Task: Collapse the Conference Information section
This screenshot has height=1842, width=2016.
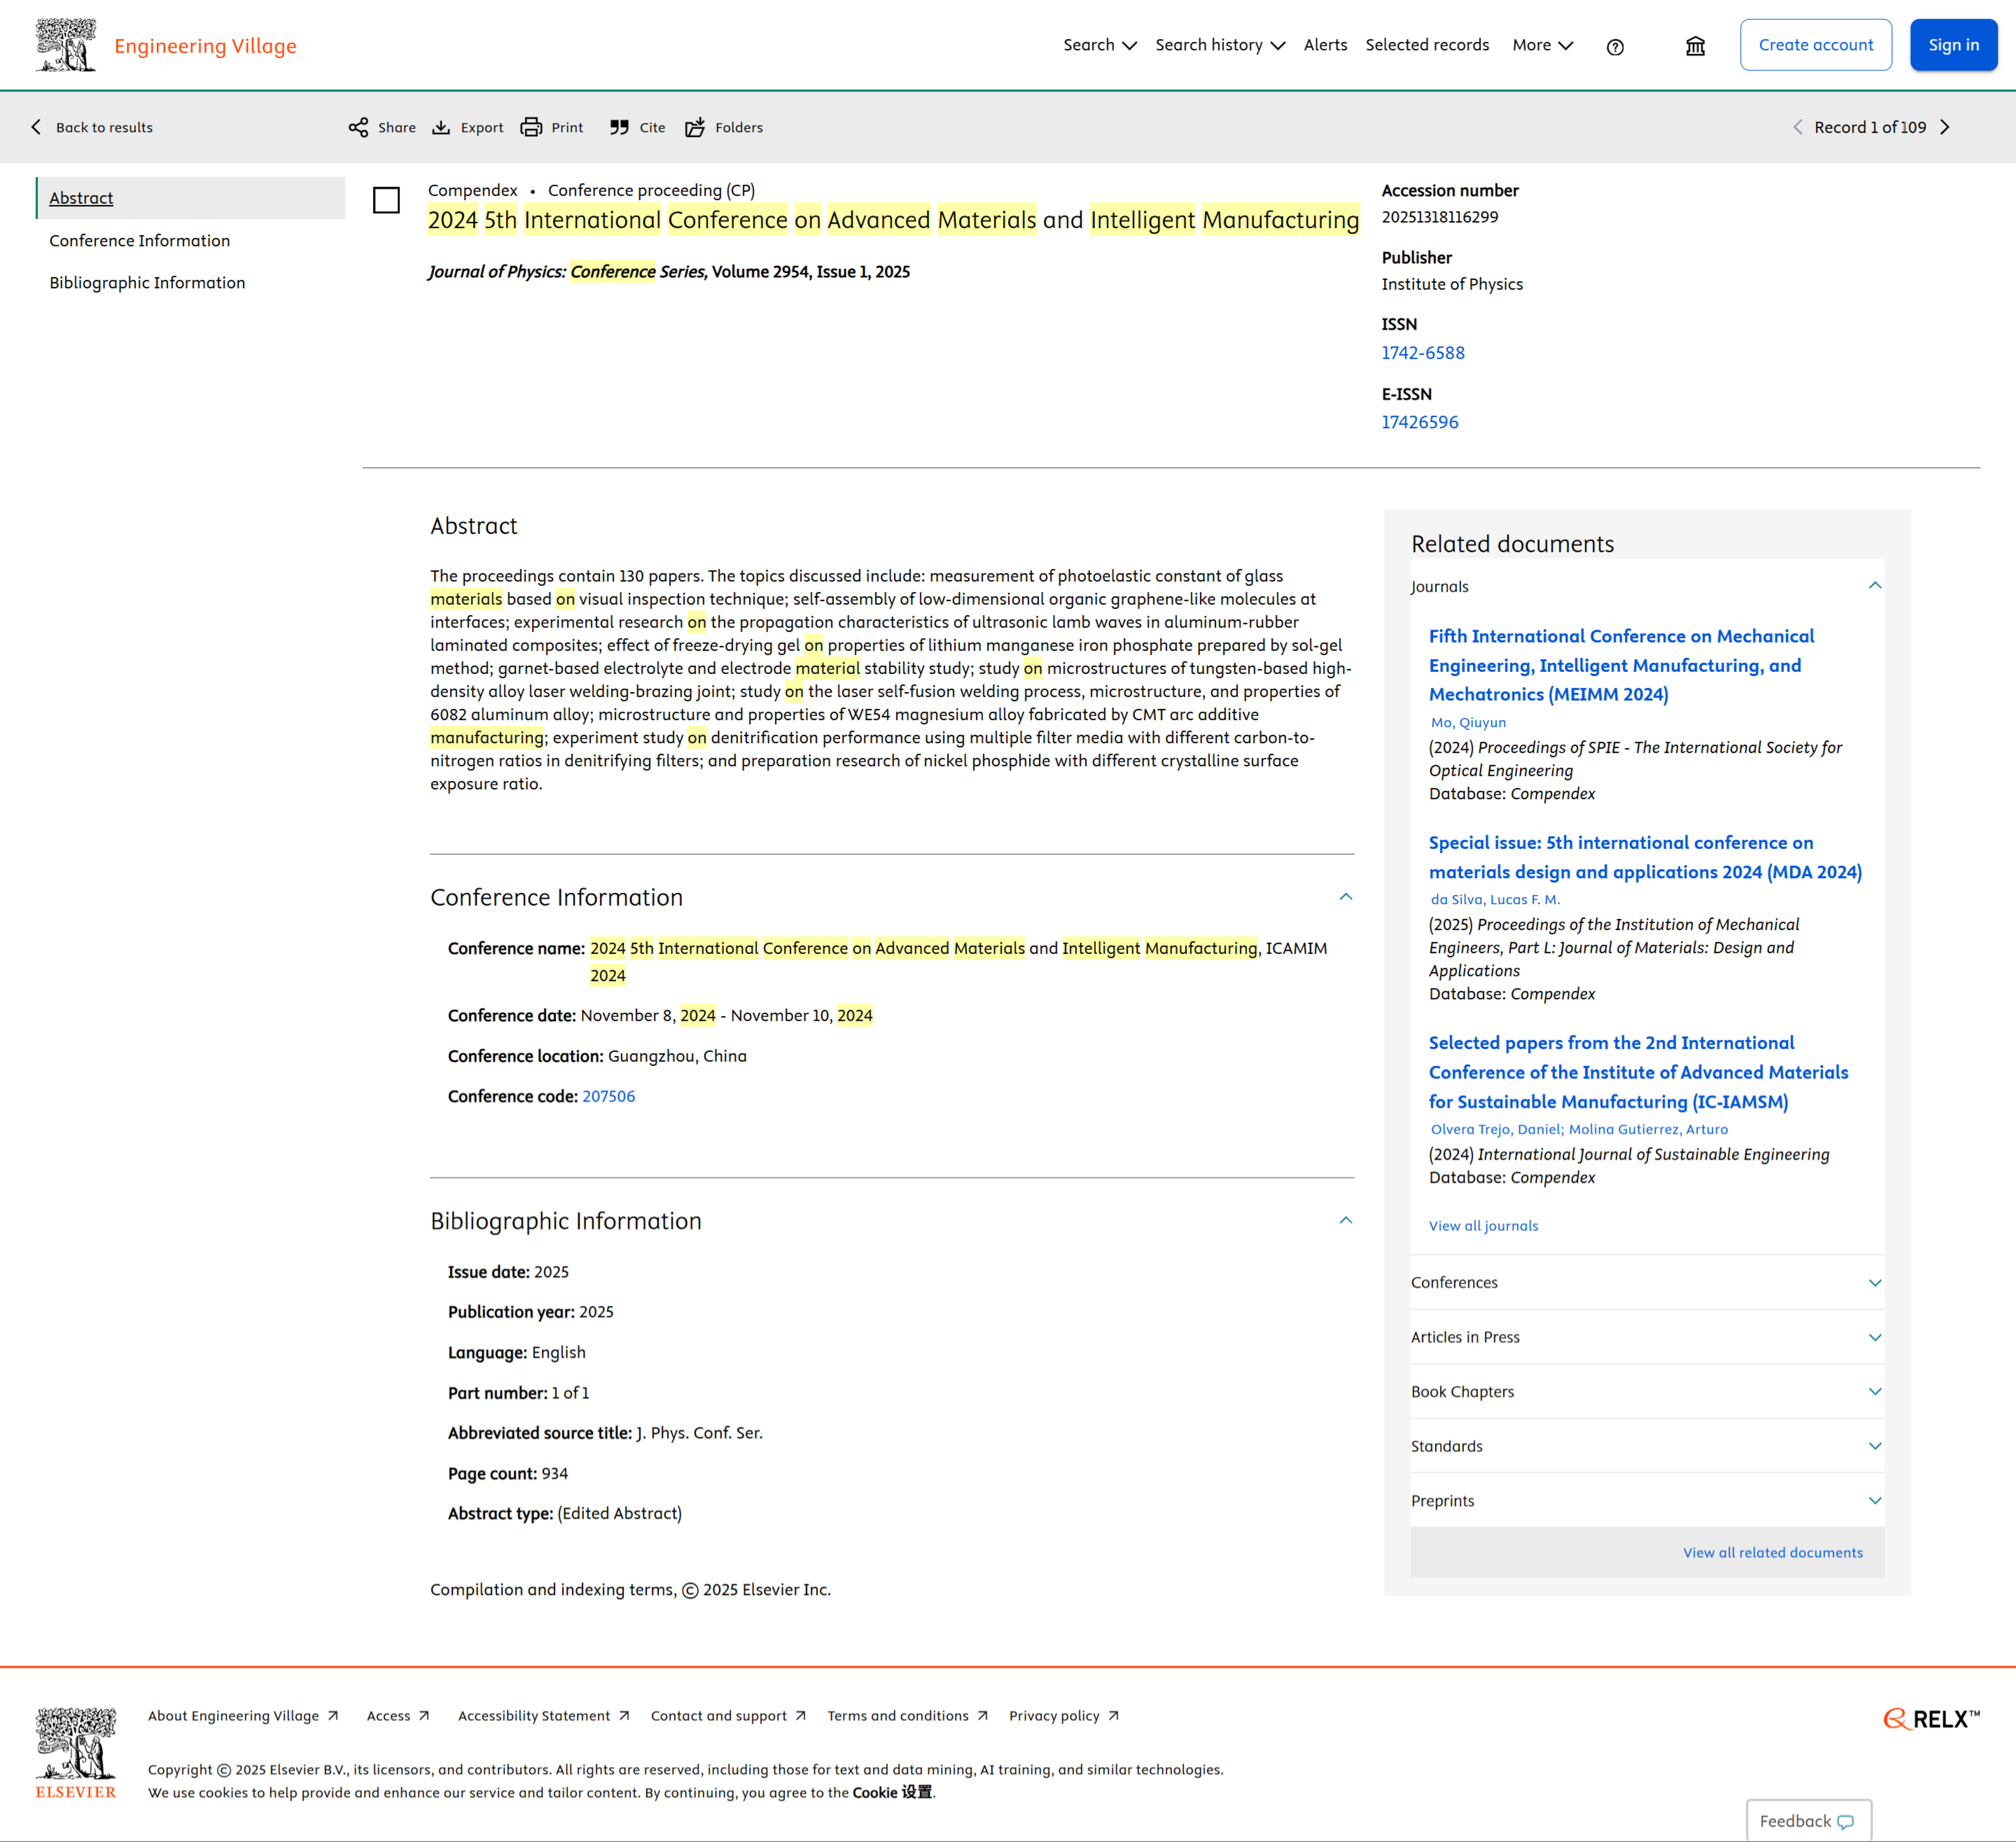Action: click(1346, 897)
